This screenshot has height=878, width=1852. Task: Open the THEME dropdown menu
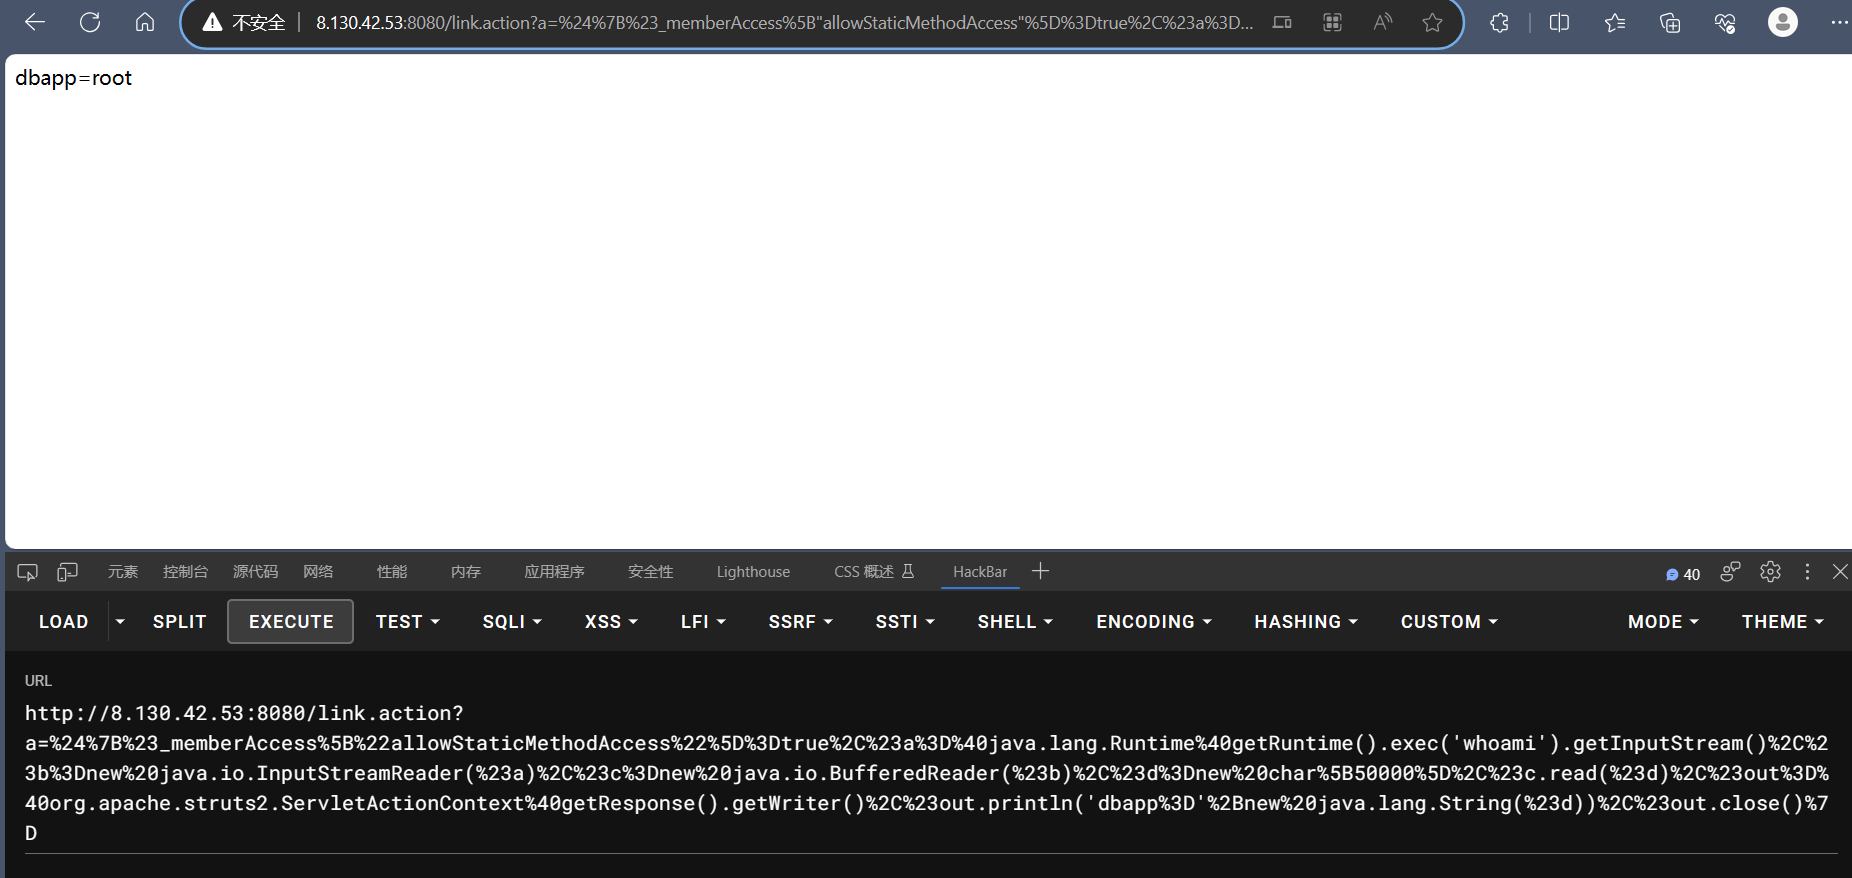(x=1783, y=622)
